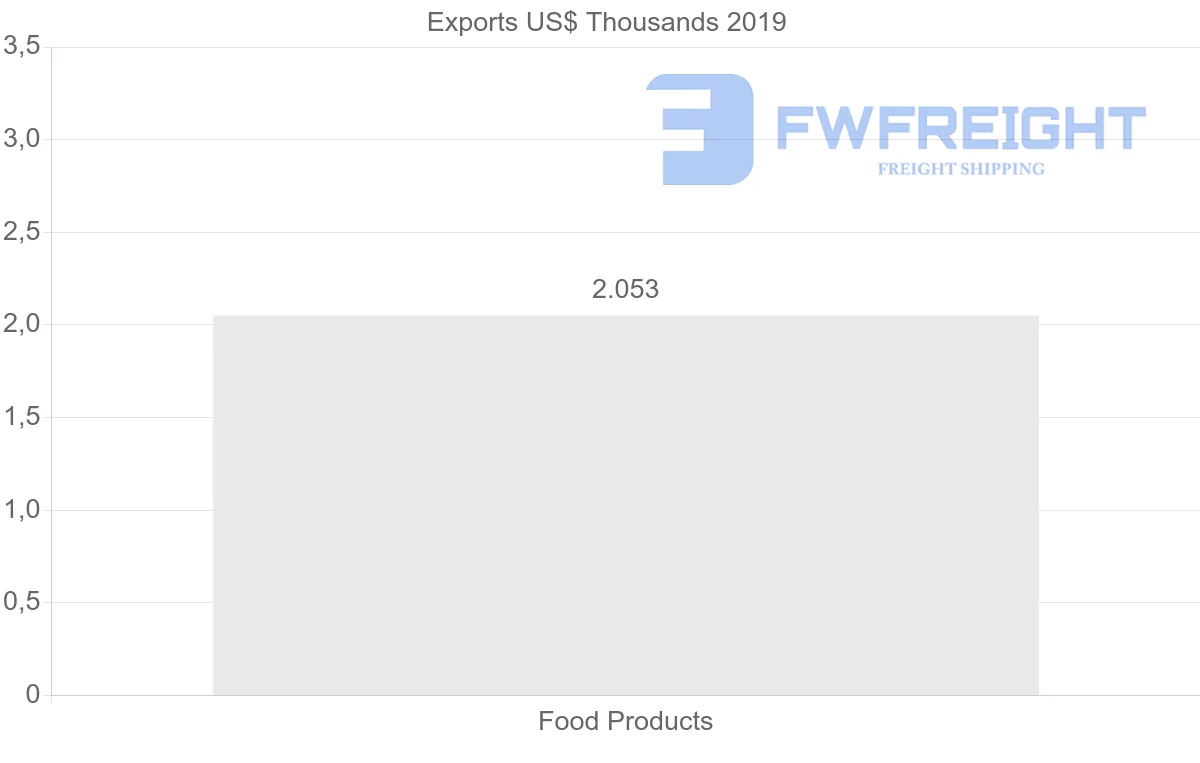Click the FREIGHT SHIPPING tagline
1200x763 pixels.
961,169
